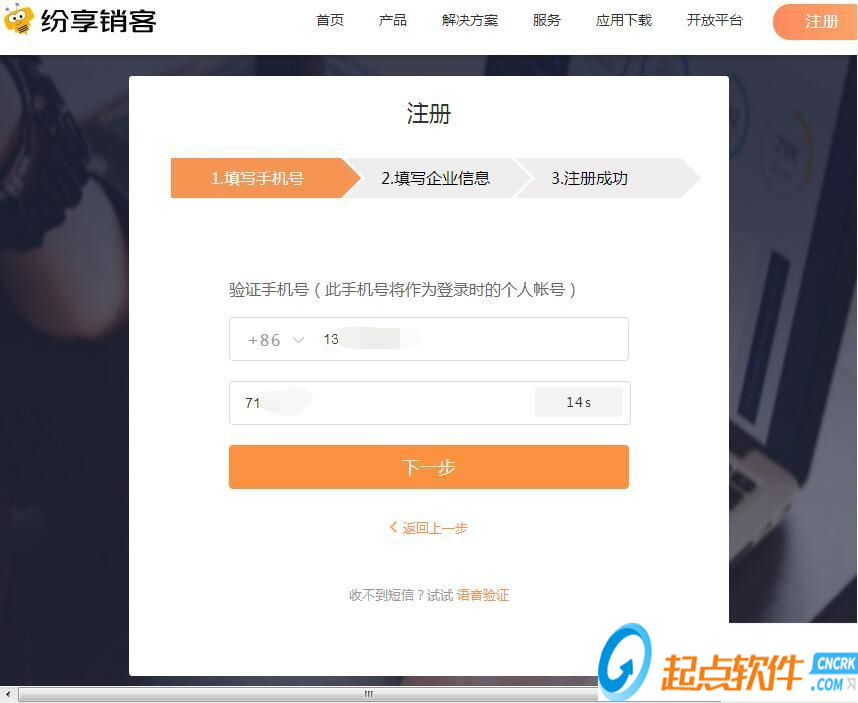Select the 2.填写企业信息 step tab
The height and width of the screenshot is (703, 858).
click(435, 178)
